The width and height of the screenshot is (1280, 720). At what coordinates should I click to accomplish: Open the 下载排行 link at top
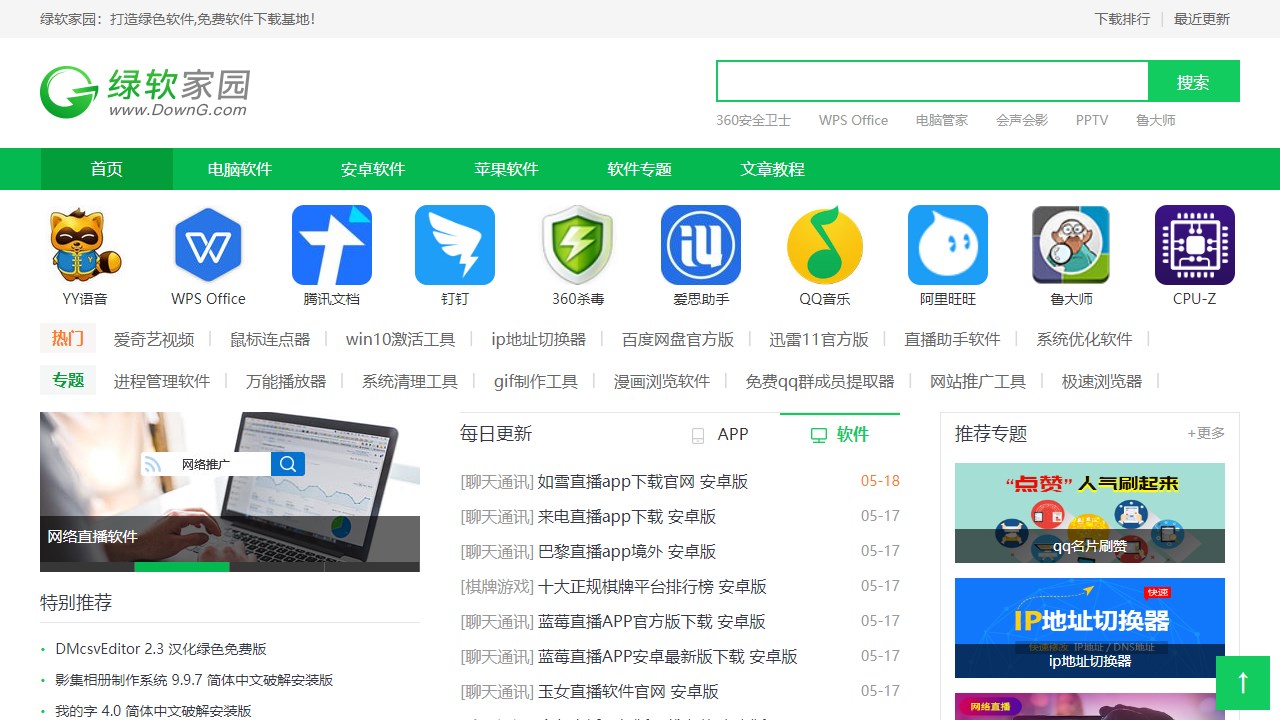1122,19
